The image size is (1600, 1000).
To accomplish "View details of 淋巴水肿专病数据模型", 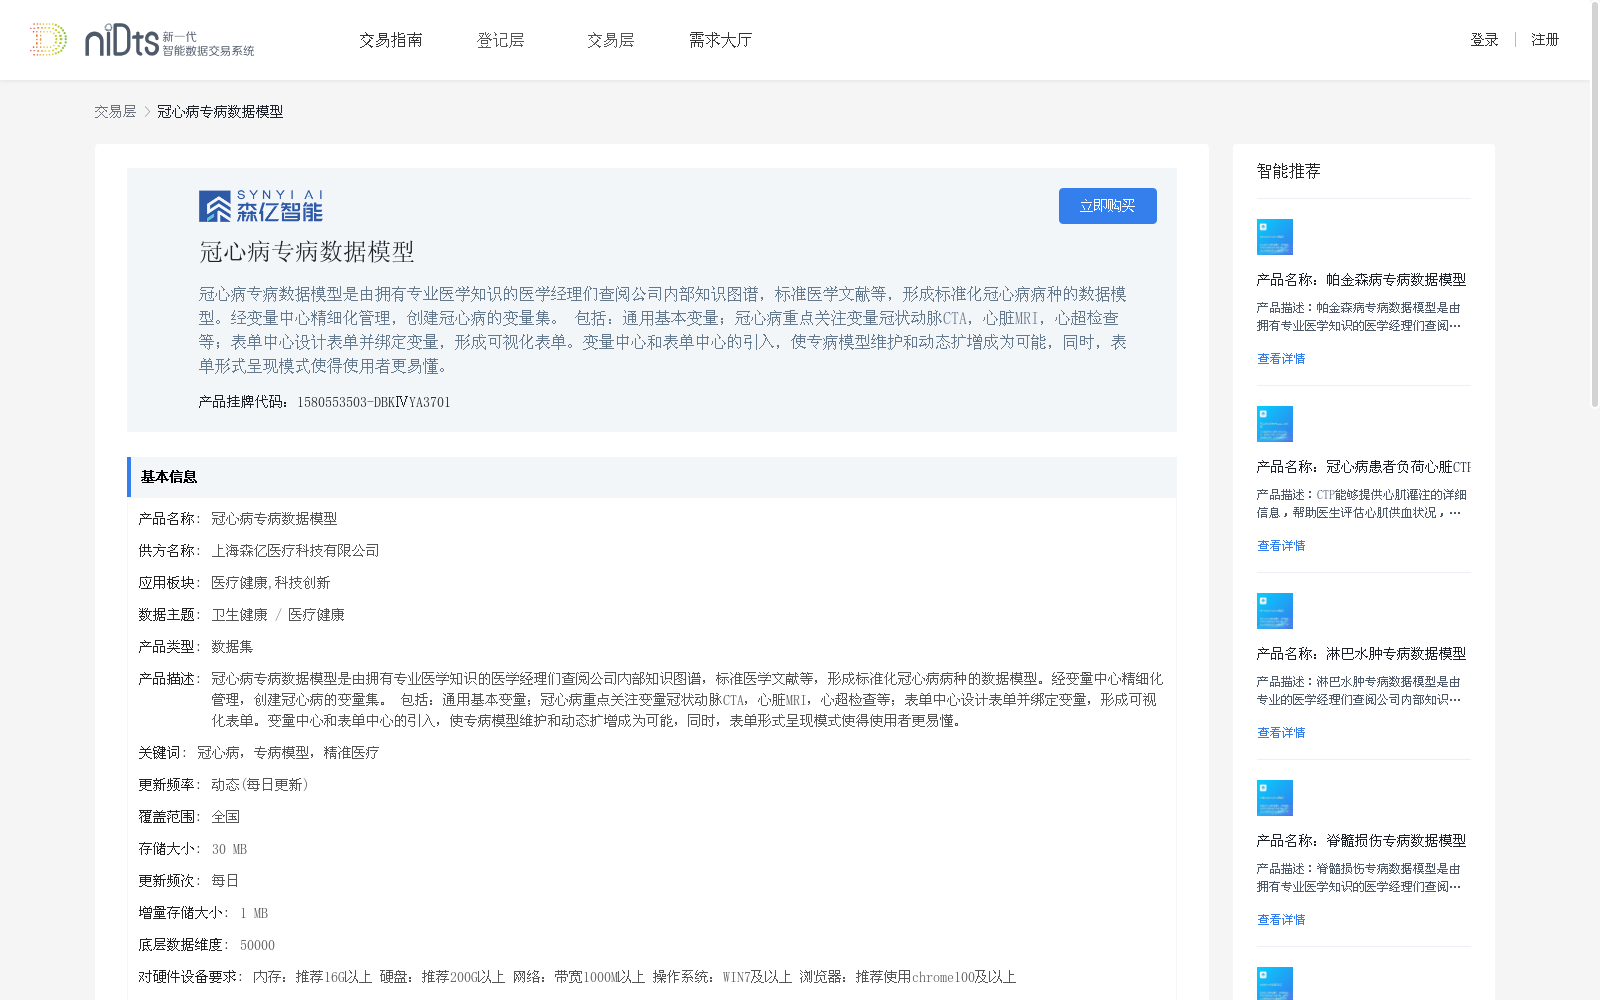I will click(1281, 733).
